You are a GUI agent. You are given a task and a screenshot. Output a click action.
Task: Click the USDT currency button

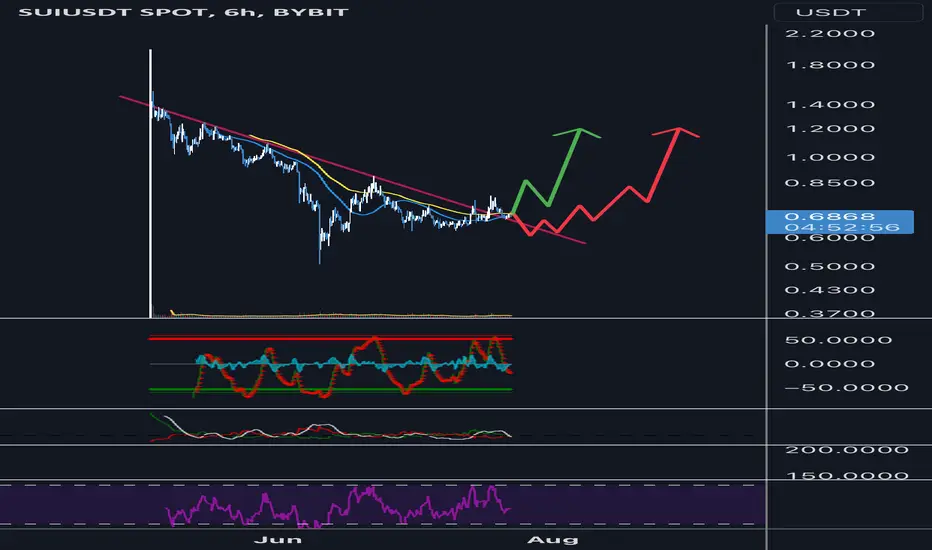(848, 12)
